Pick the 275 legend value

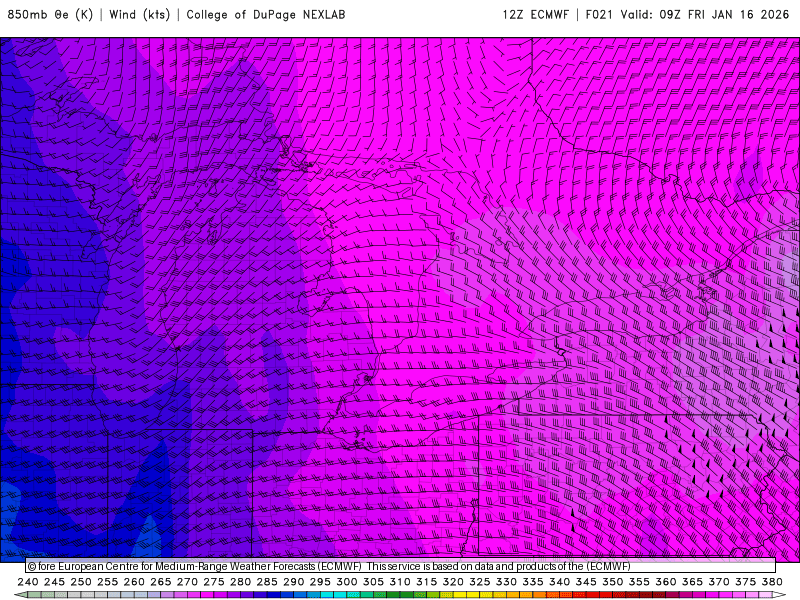click(x=214, y=582)
